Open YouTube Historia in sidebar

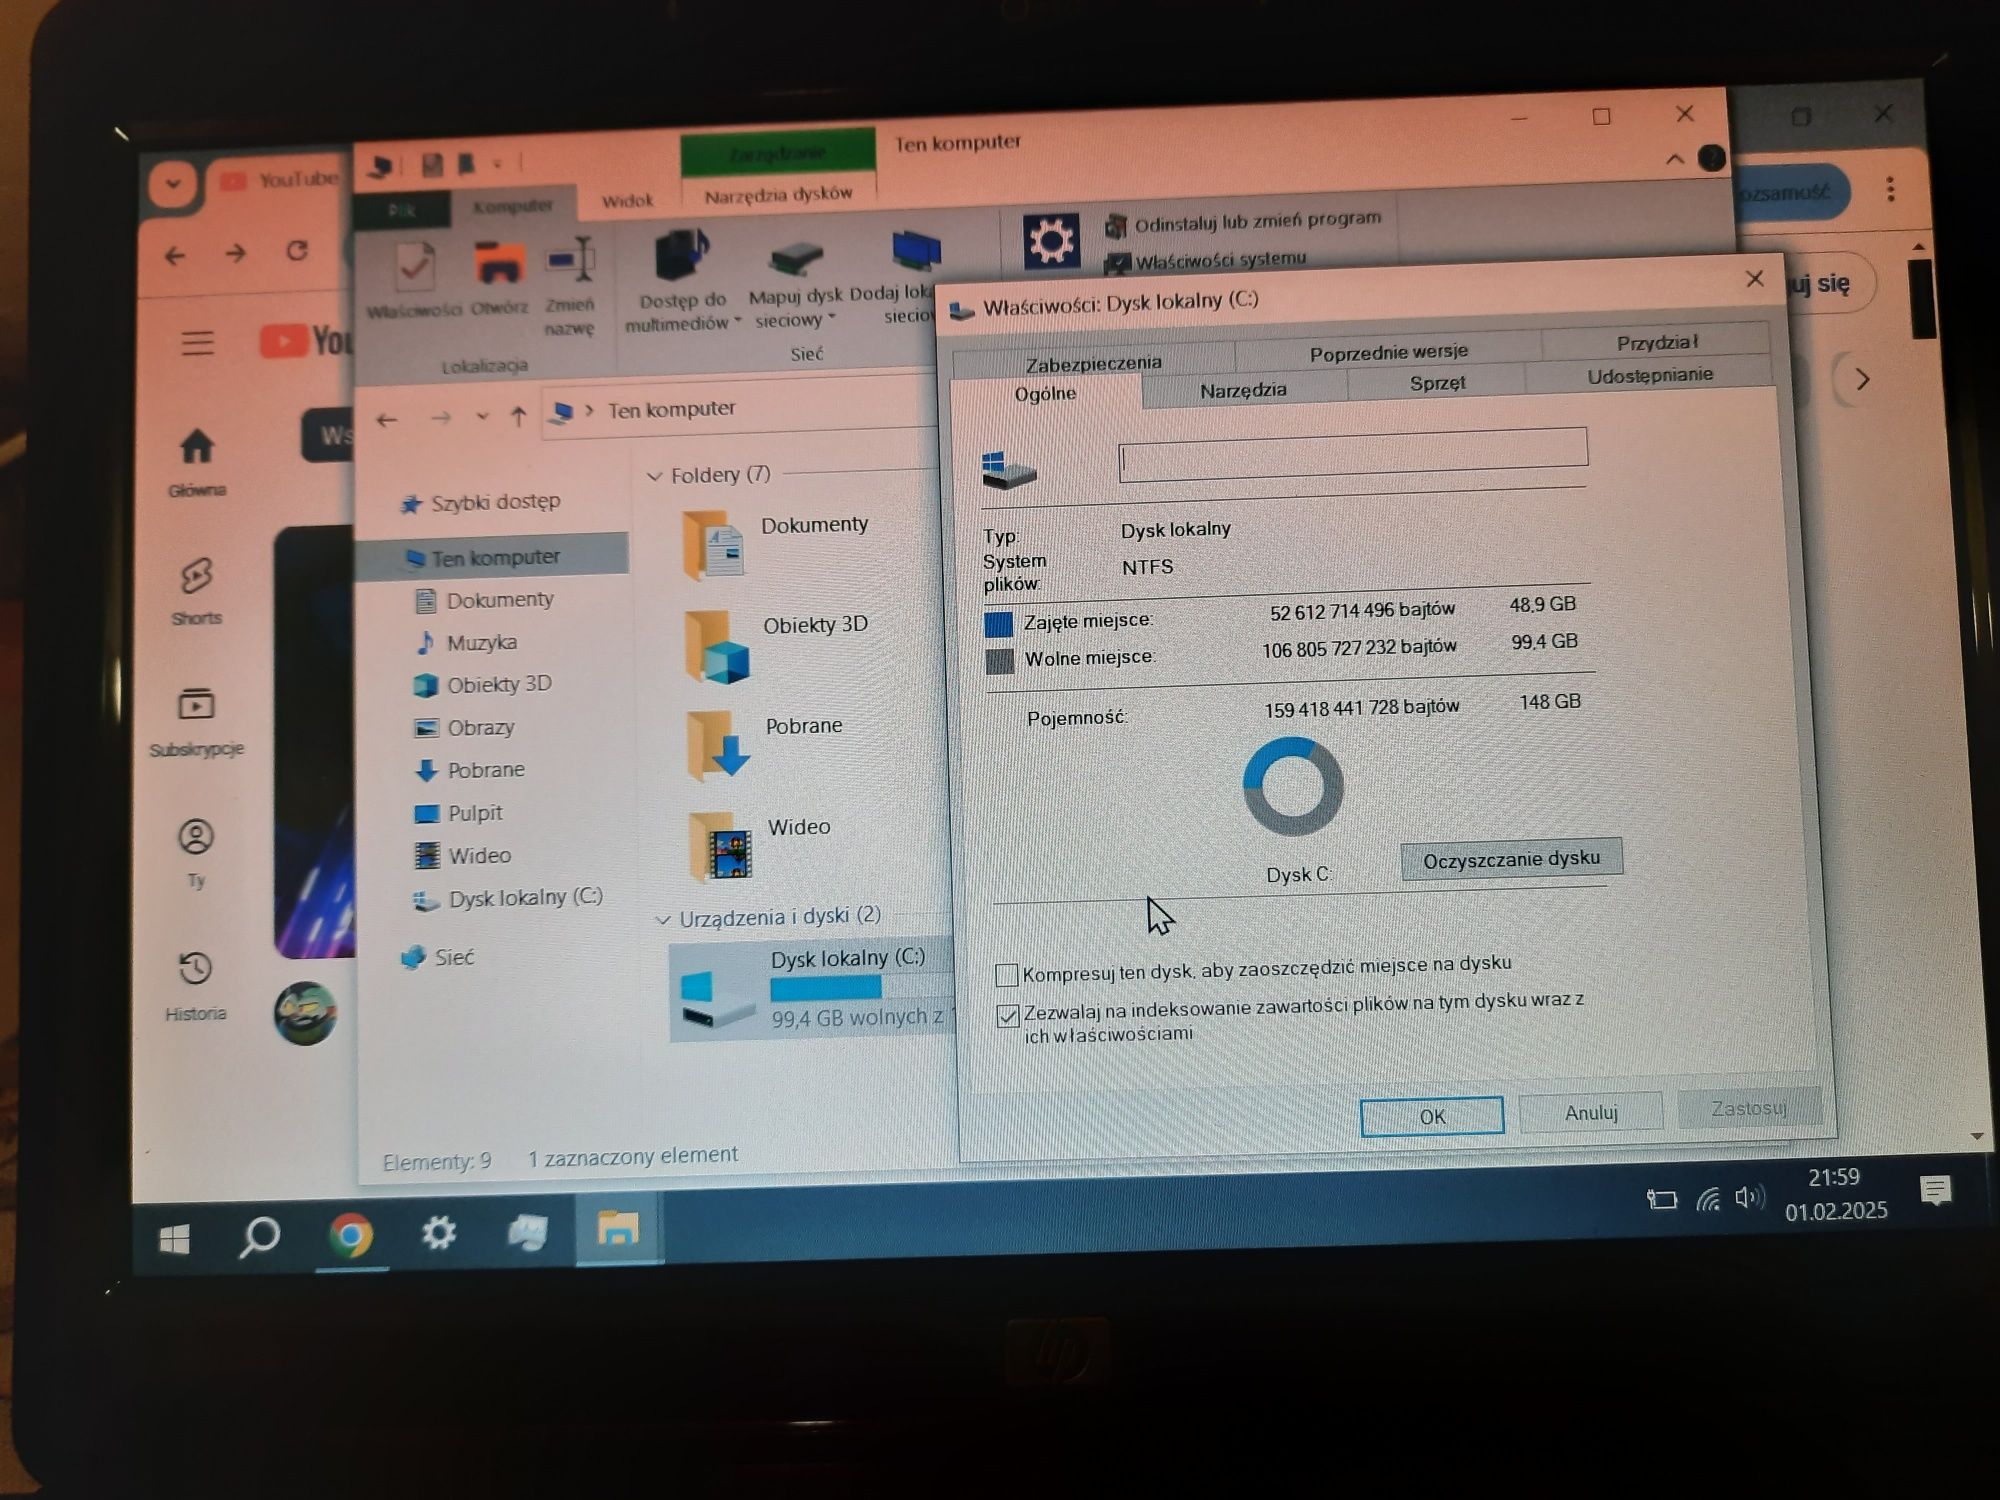pos(195,986)
